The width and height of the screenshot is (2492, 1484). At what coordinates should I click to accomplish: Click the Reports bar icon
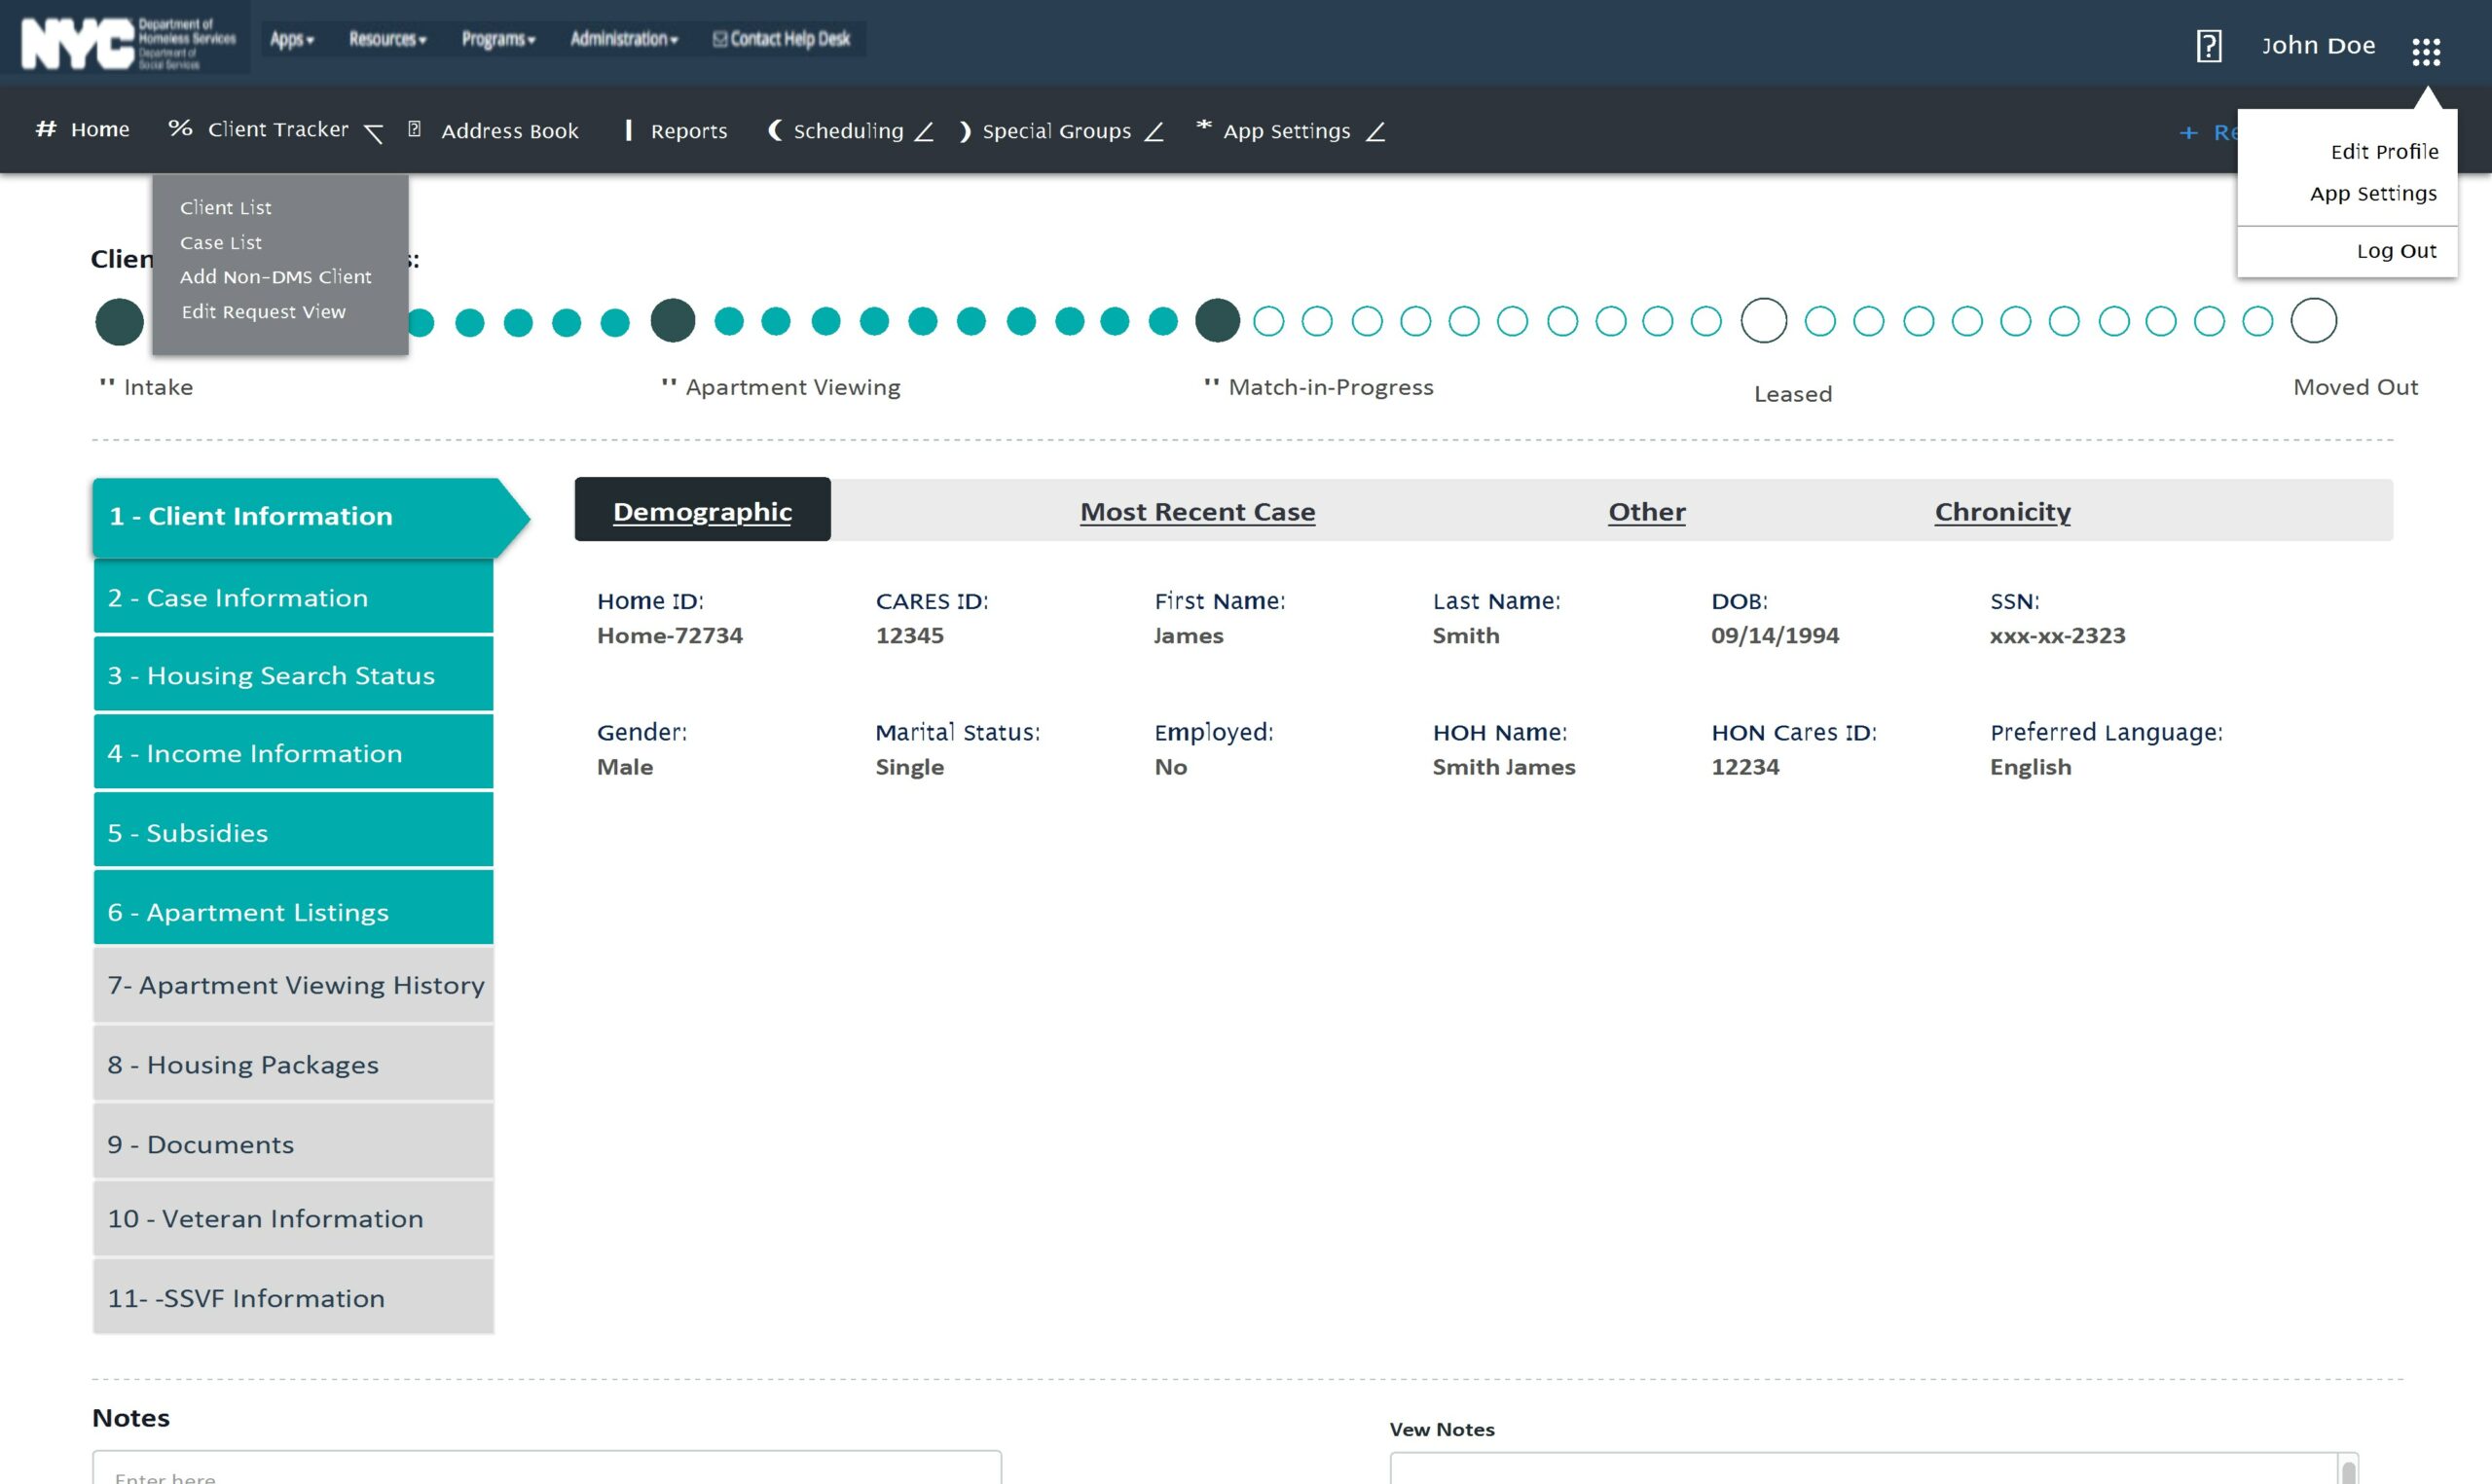click(628, 130)
